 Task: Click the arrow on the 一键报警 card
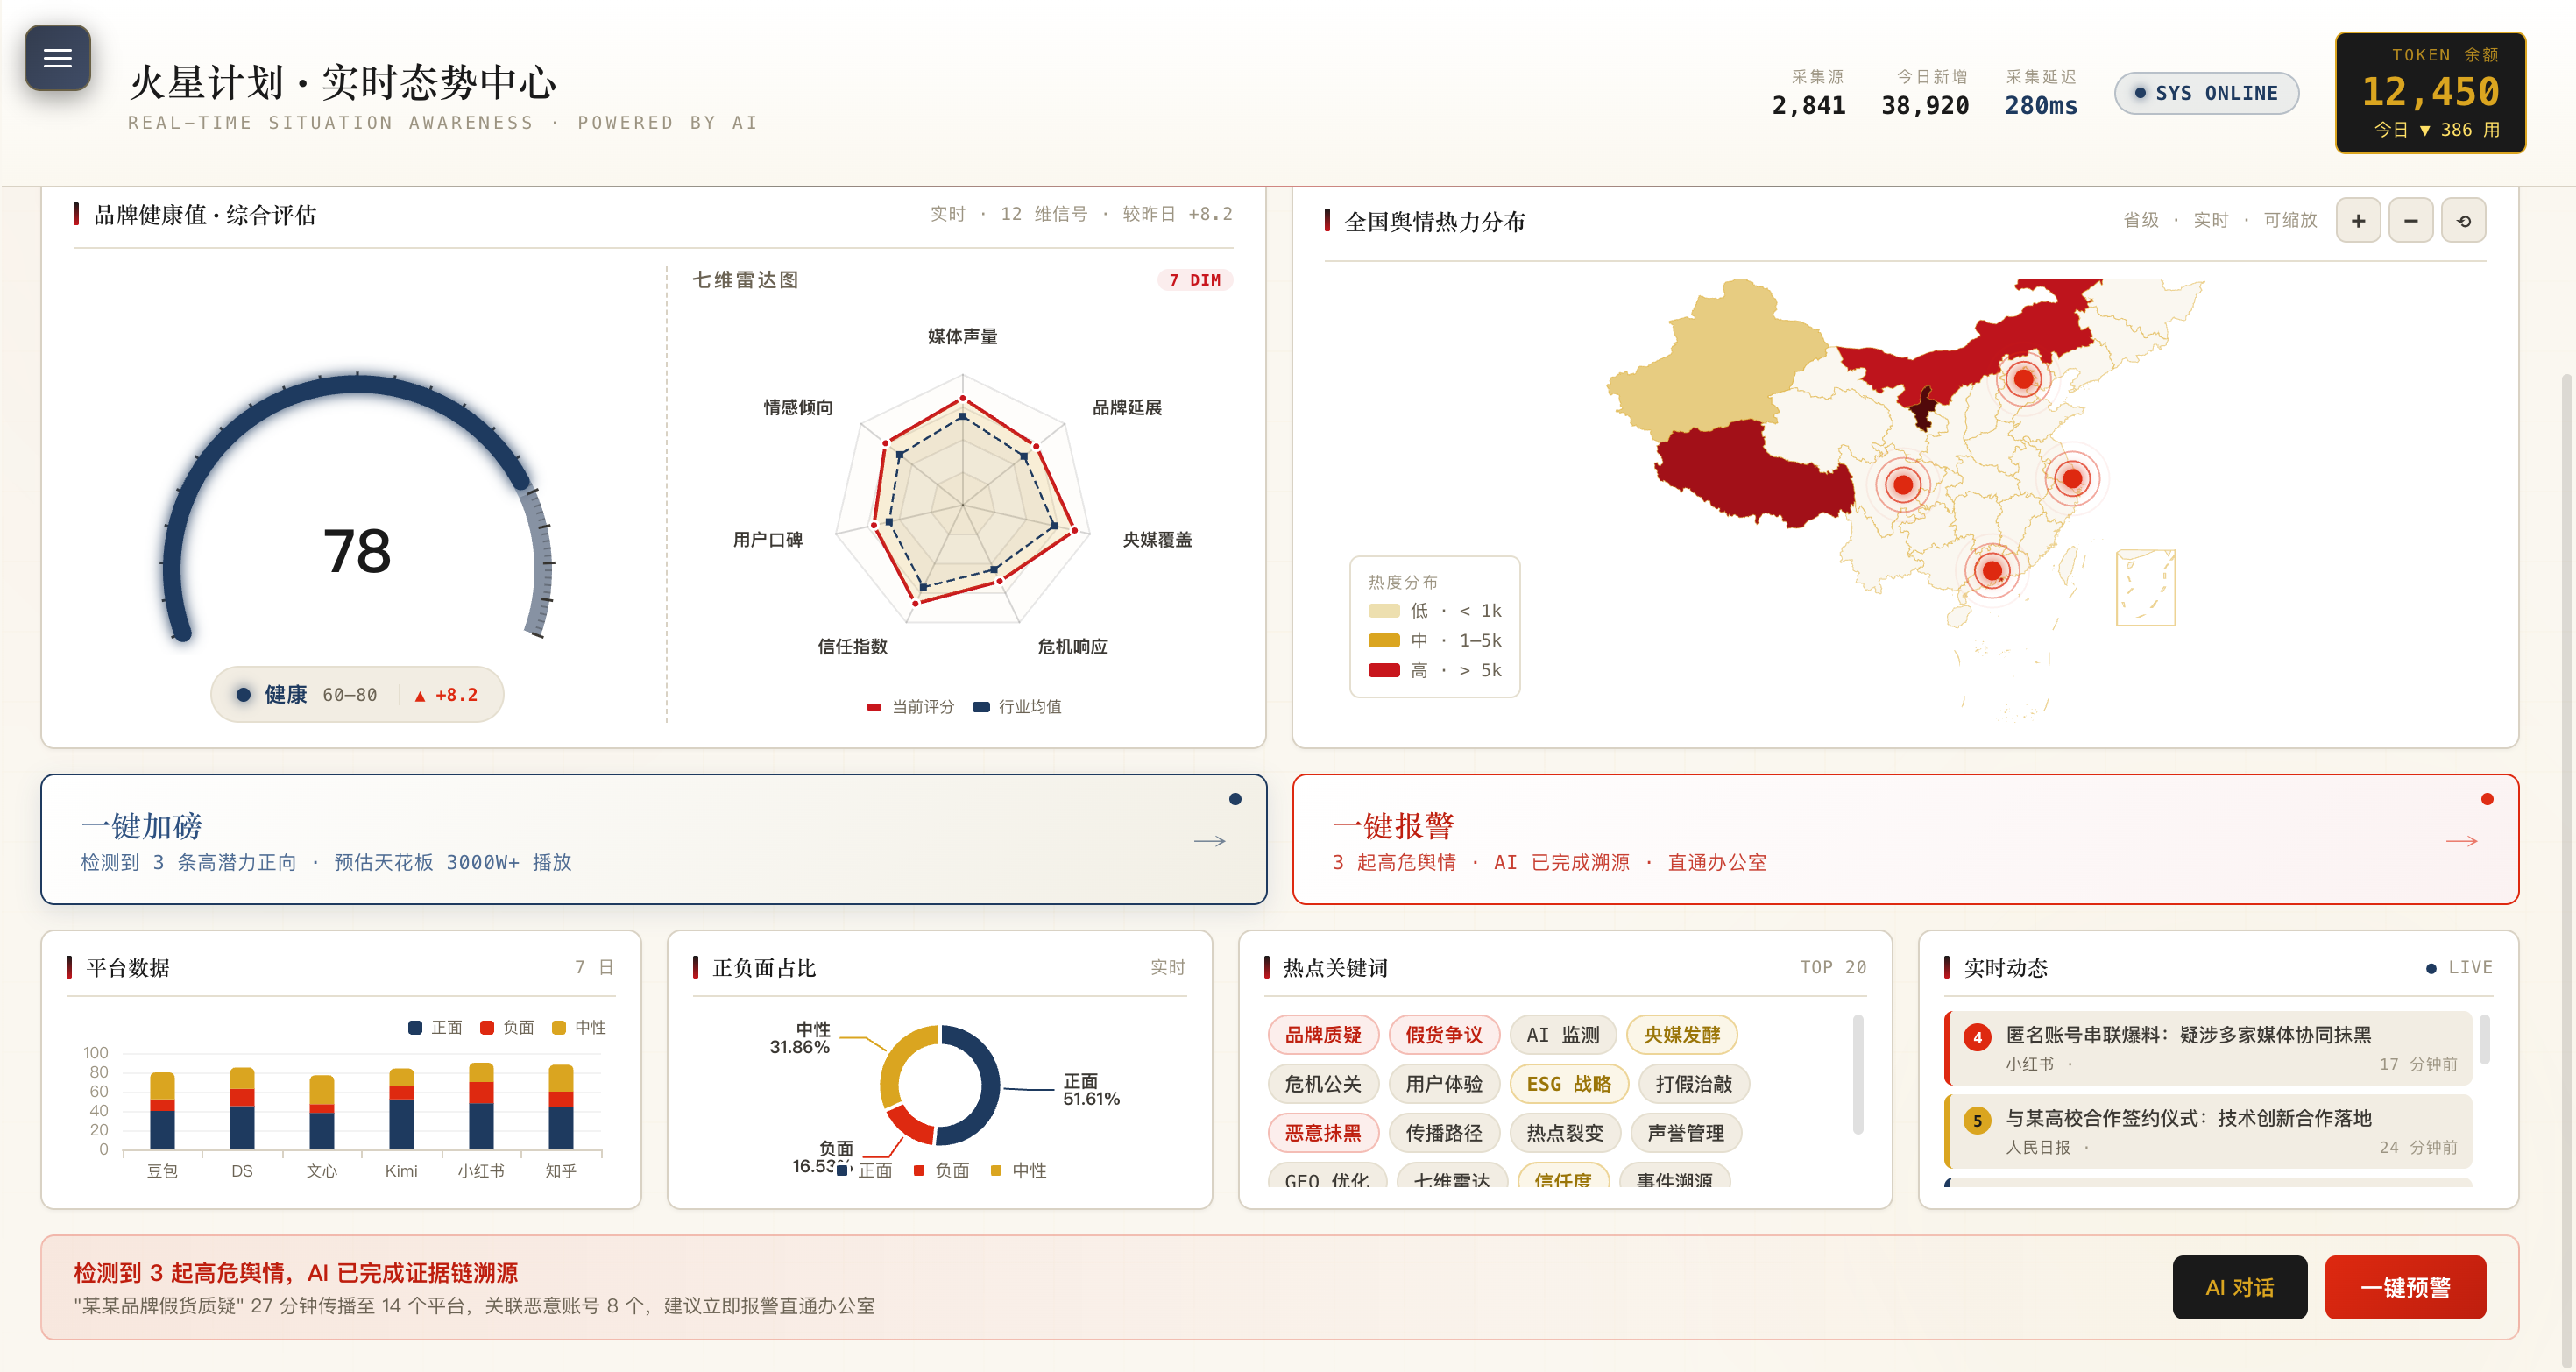point(2461,841)
